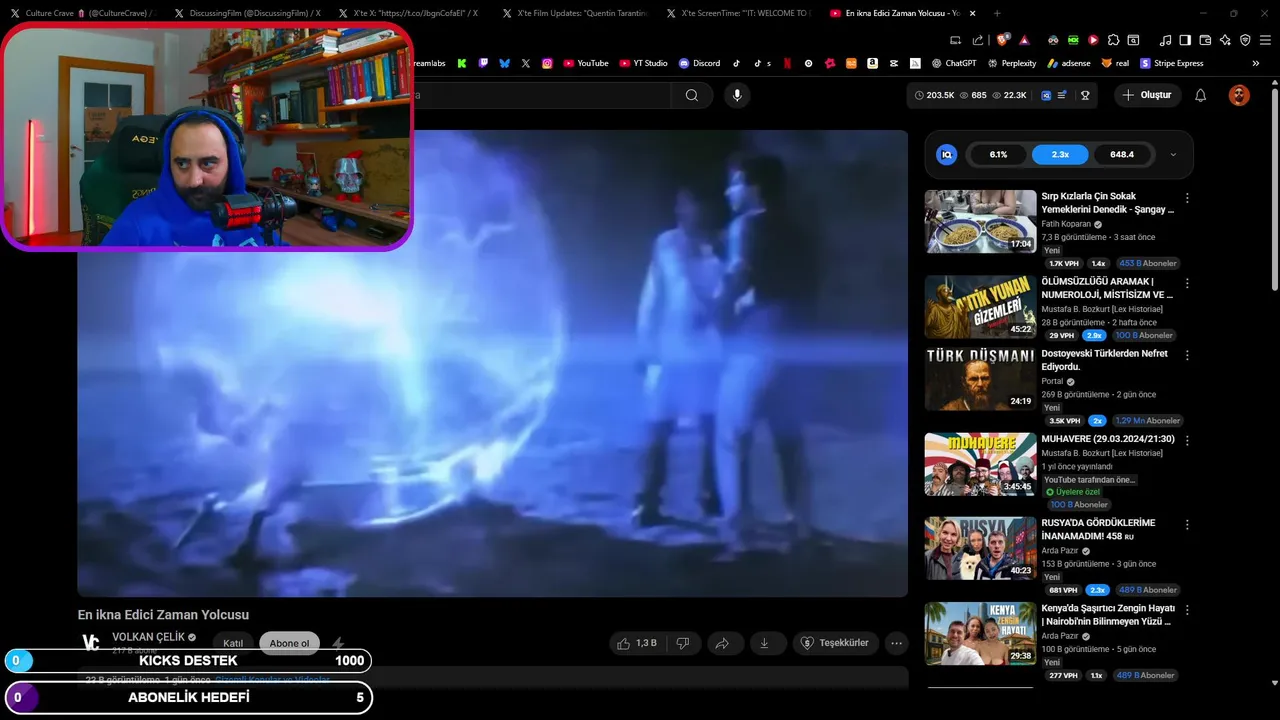The image size is (1280, 720).
Task: Open the Instagram bookmark icon
Action: click(x=547, y=63)
